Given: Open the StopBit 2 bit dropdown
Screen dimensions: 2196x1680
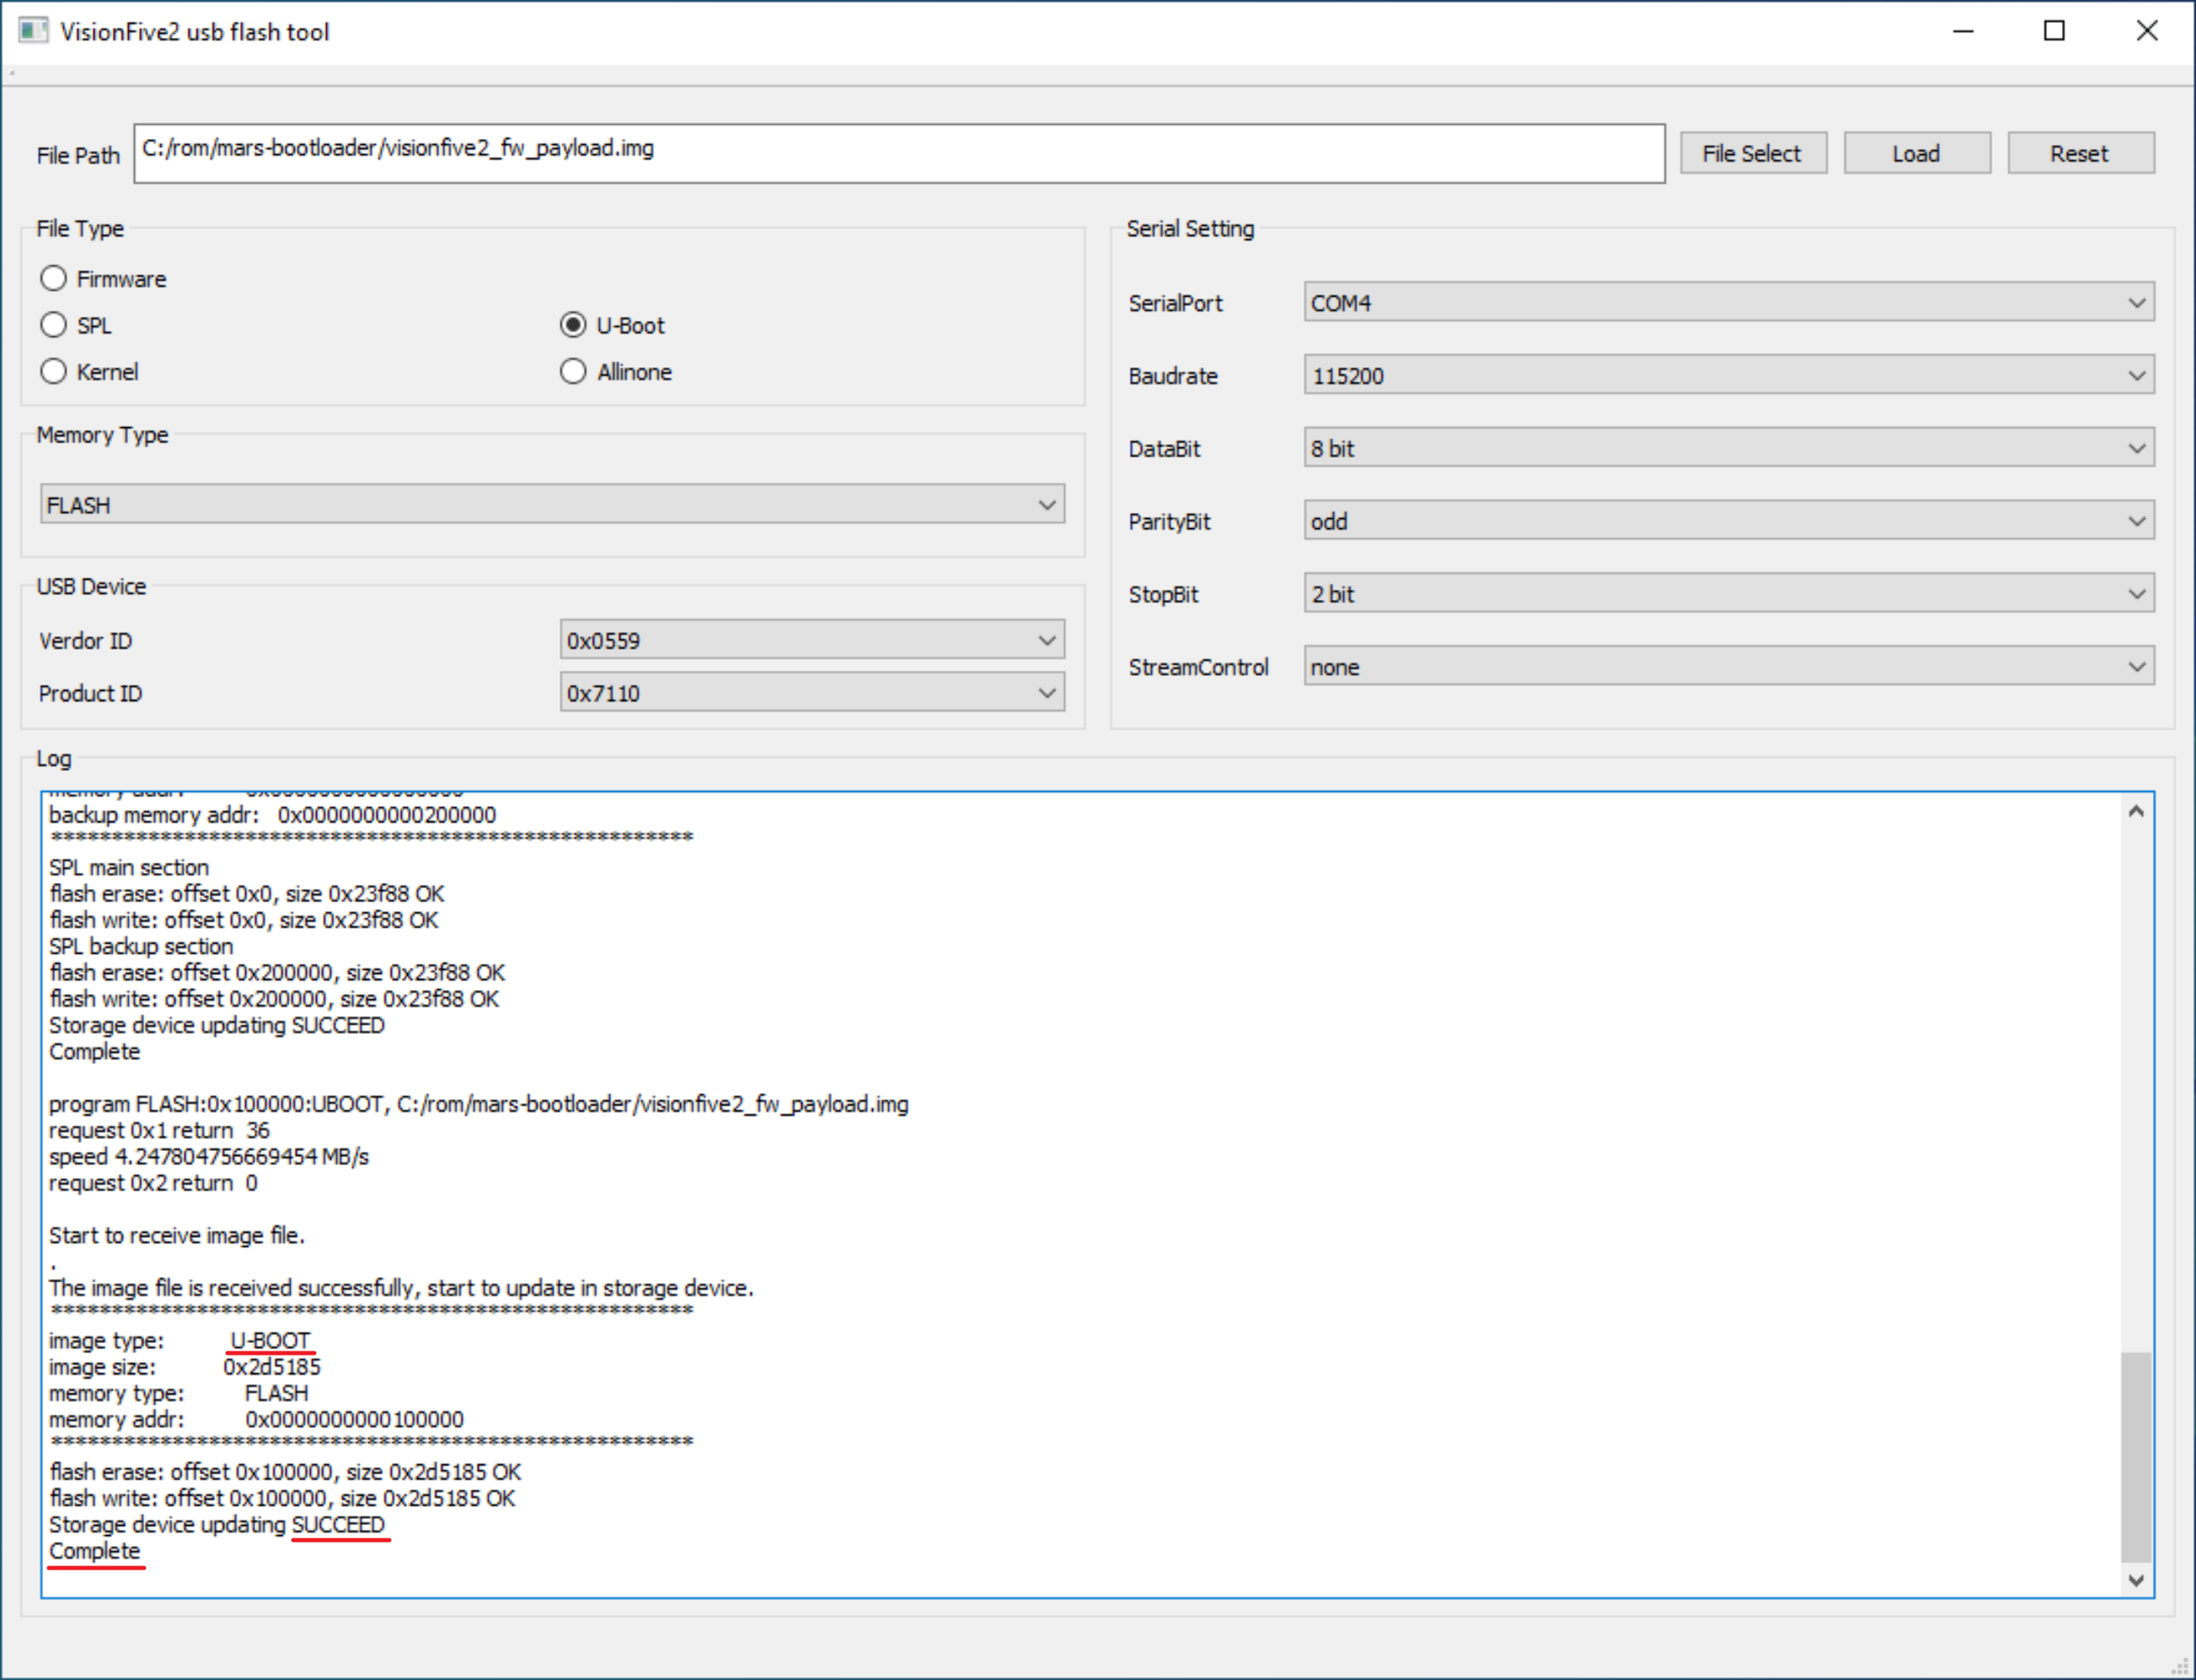Looking at the screenshot, I should click(1729, 593).
